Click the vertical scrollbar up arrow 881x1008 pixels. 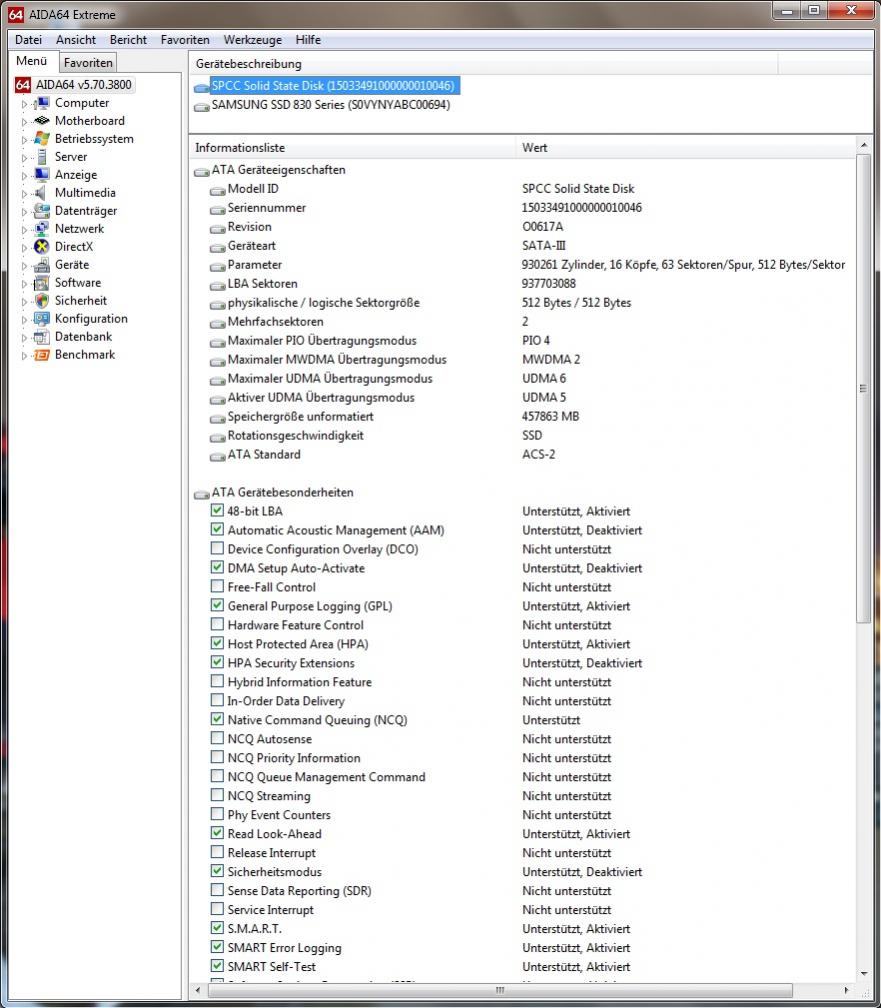pyautogui.click(x=864, y=145)
